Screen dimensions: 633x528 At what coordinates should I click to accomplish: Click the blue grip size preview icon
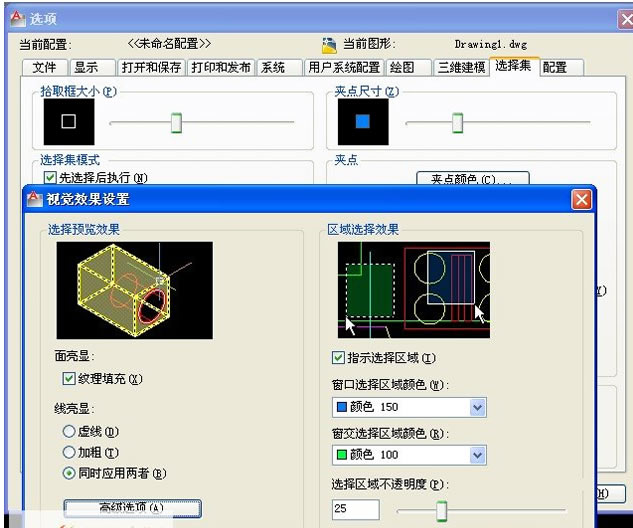click(362, 123)
